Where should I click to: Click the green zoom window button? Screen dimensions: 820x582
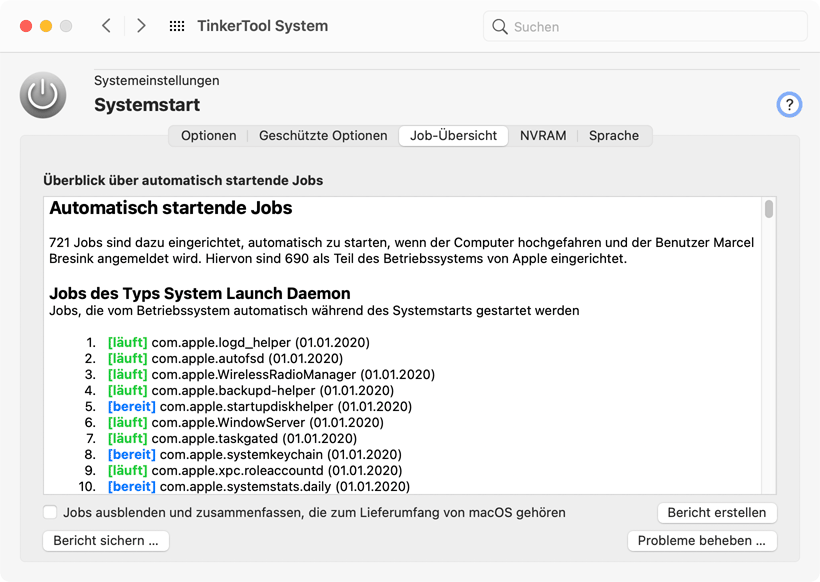(x=66, y=26)
